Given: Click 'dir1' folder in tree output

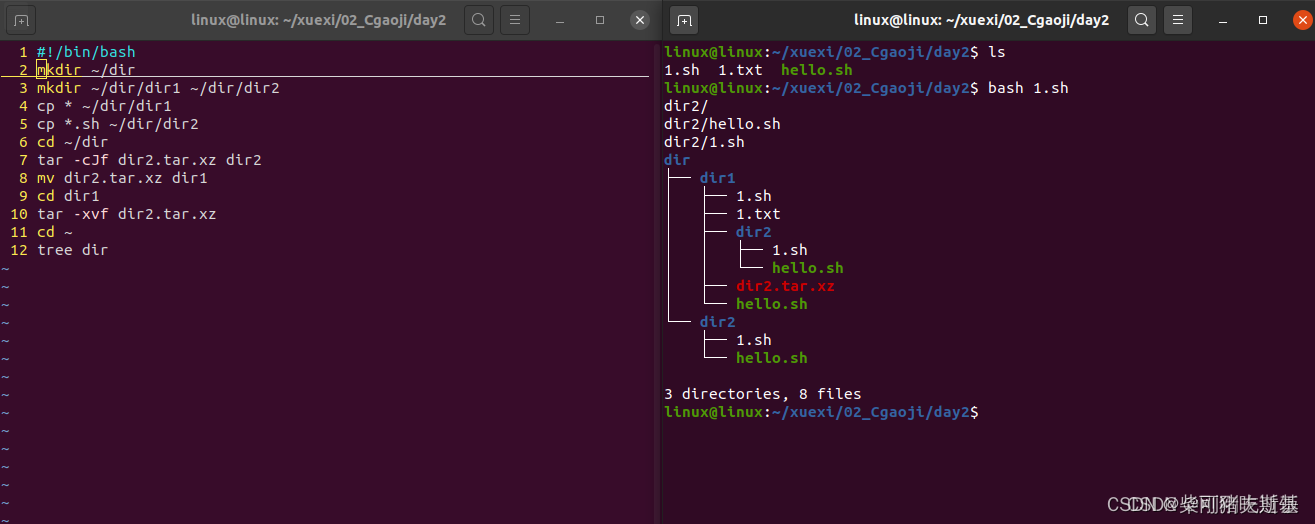Looking at the screenshot, I should coord(718,178).
